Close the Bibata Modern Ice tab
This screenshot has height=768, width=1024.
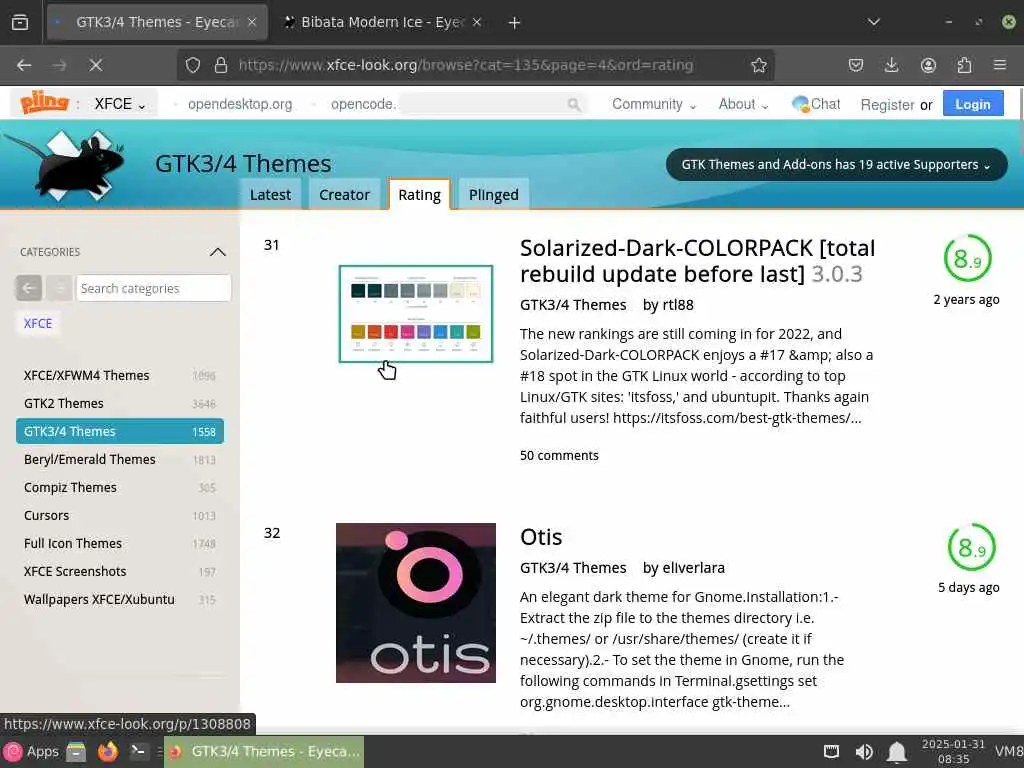477,22
